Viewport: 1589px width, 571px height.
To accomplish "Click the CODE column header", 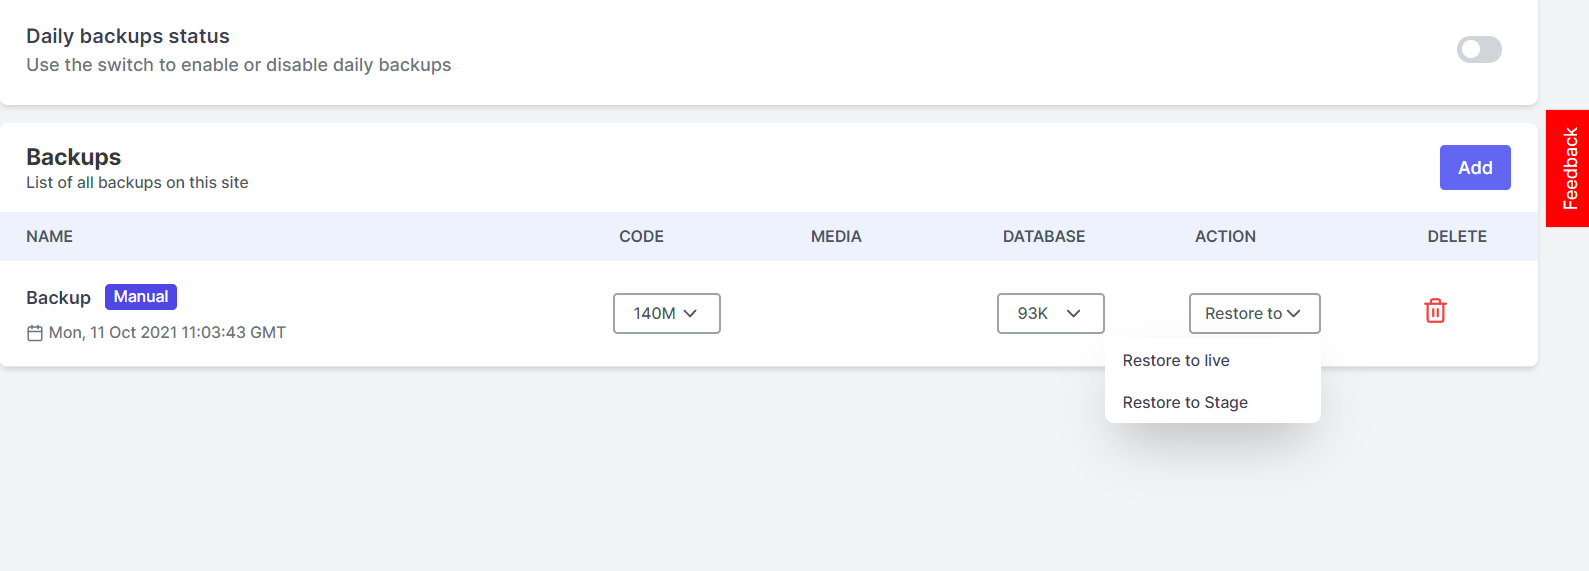I will pos(641,236).
